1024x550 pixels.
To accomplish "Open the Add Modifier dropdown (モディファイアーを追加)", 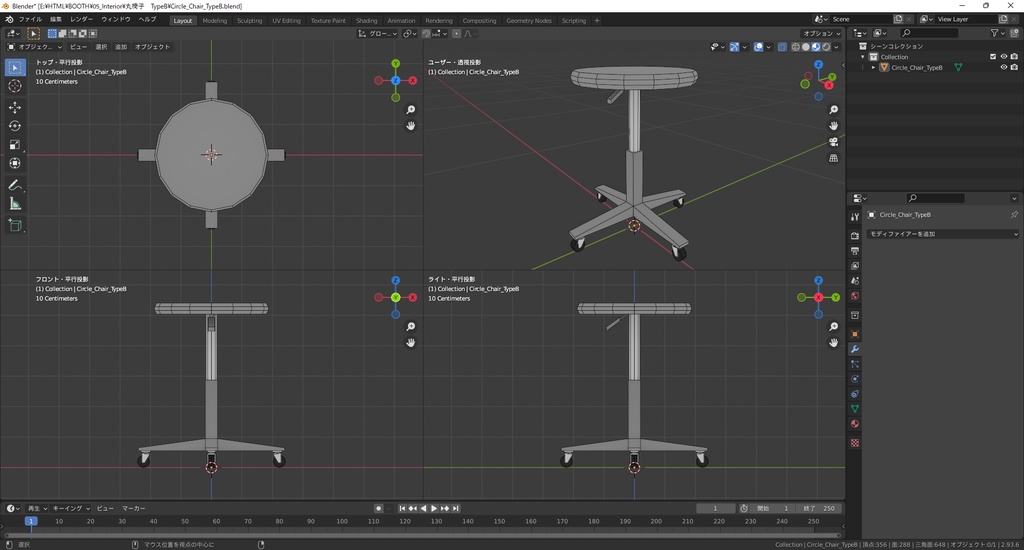I will tap(942, 234).
